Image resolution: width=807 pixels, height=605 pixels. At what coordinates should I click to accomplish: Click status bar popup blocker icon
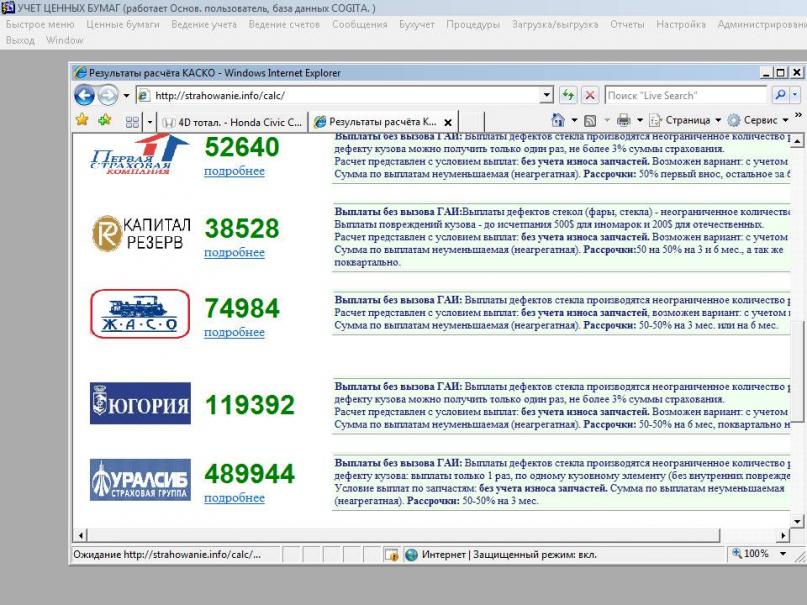tap(391, 555)
